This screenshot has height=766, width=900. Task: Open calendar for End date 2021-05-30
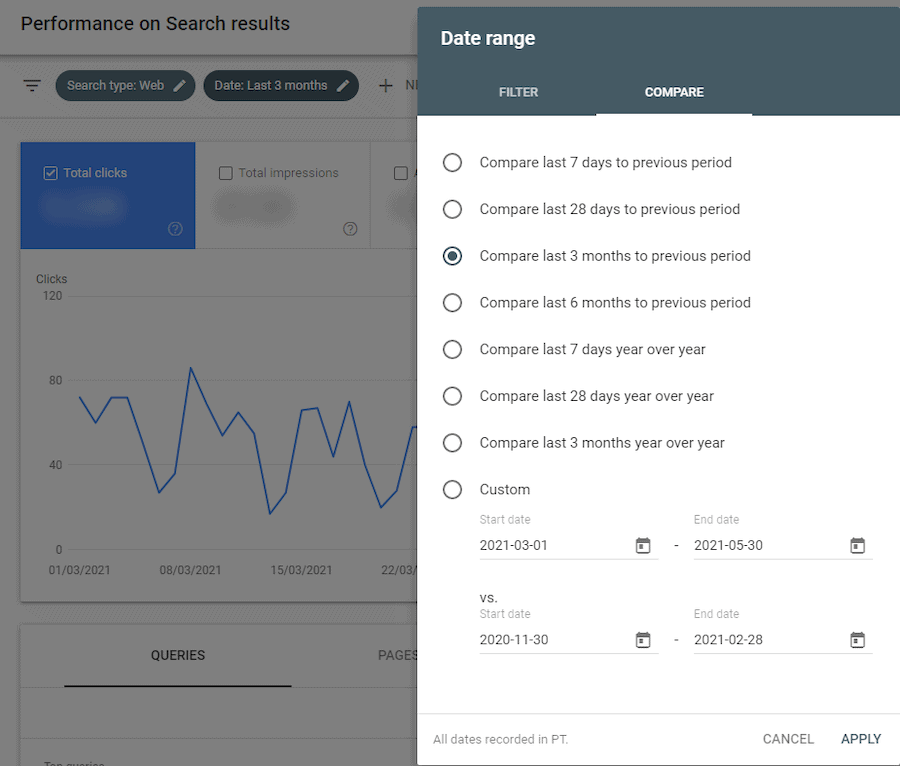[857, 545]
